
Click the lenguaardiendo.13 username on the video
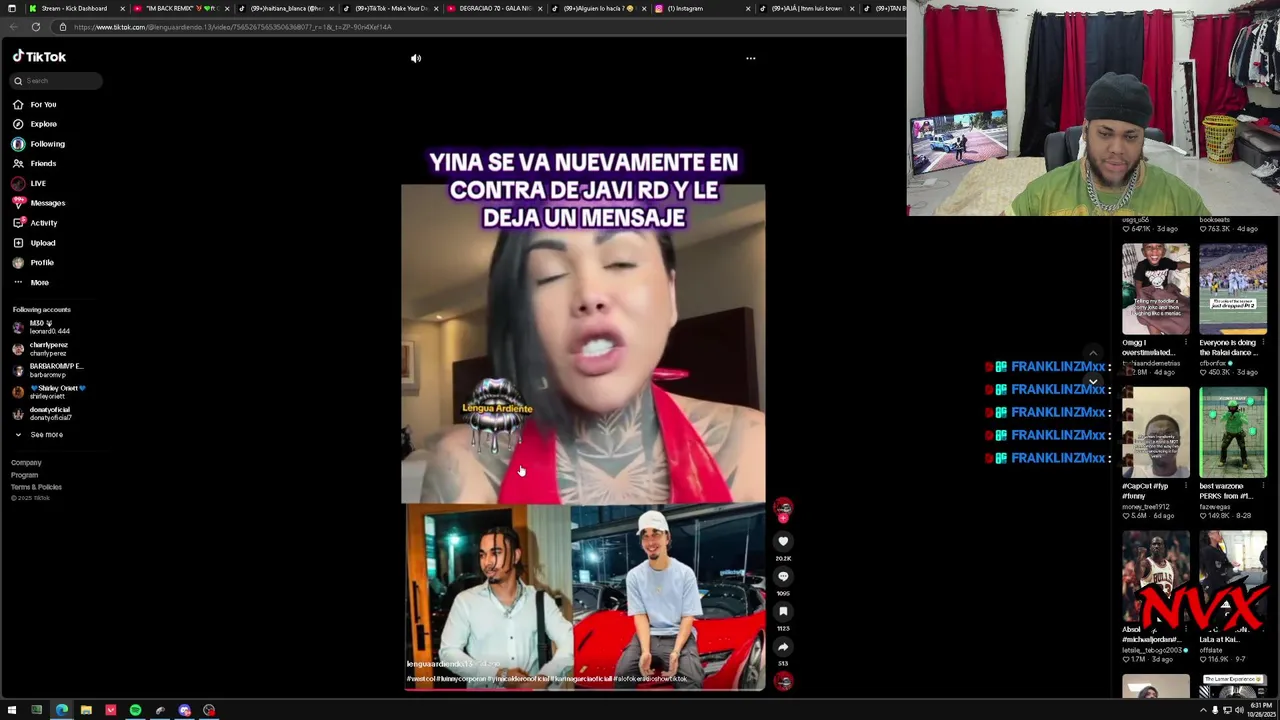438,664
